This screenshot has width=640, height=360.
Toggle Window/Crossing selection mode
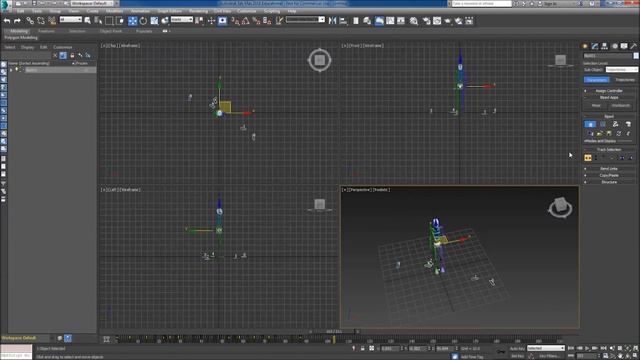(x=120, y=21)
